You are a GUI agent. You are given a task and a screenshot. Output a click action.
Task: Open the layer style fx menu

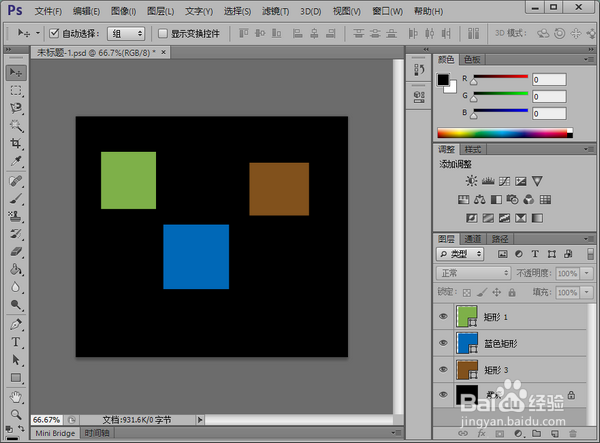pyautogui.click(x=481, y=433)
